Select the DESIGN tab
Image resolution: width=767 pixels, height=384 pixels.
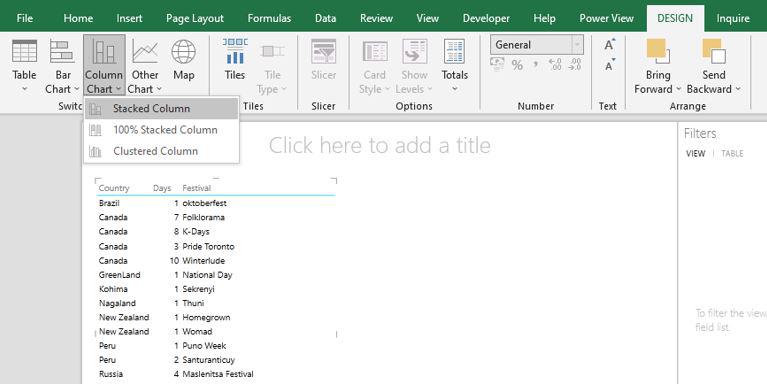pos(675,19)
